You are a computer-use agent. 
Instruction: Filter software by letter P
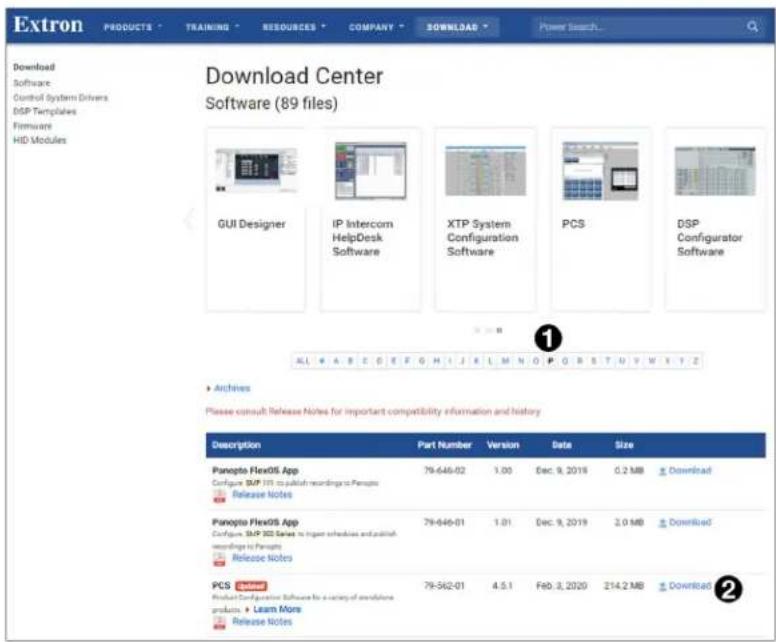point(550,361)
